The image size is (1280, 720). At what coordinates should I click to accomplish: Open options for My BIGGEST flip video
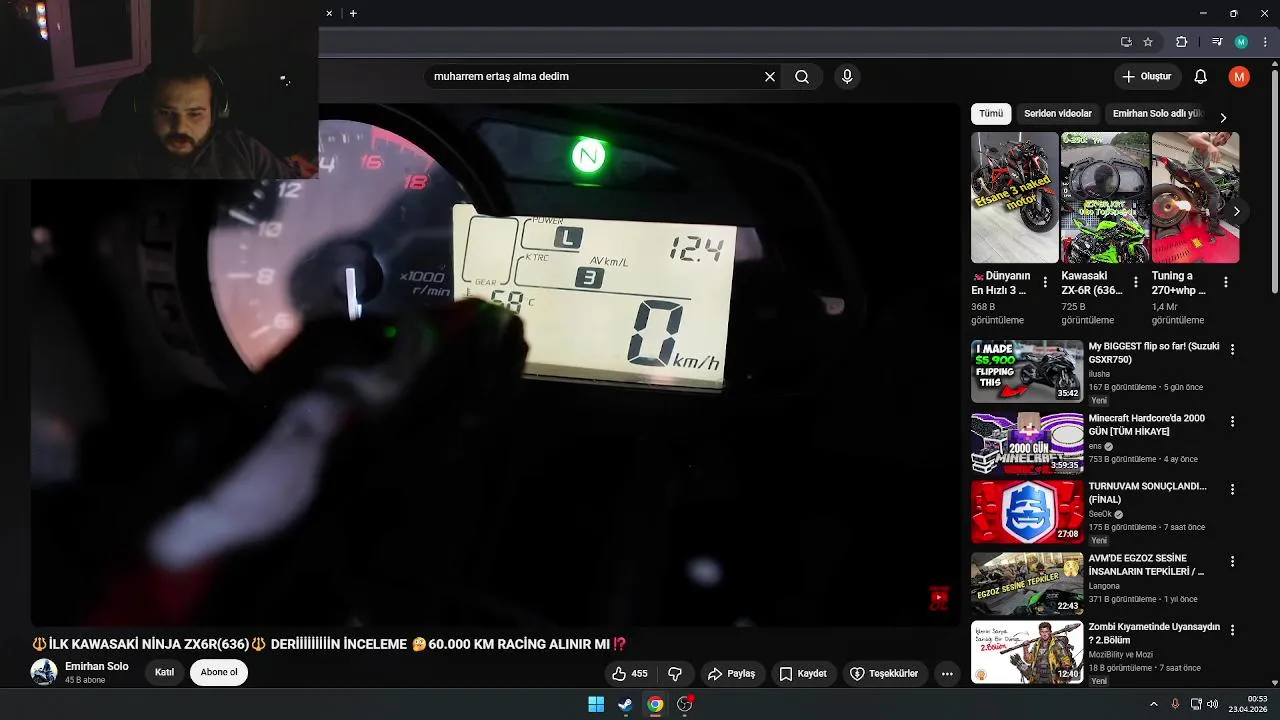1232,350
